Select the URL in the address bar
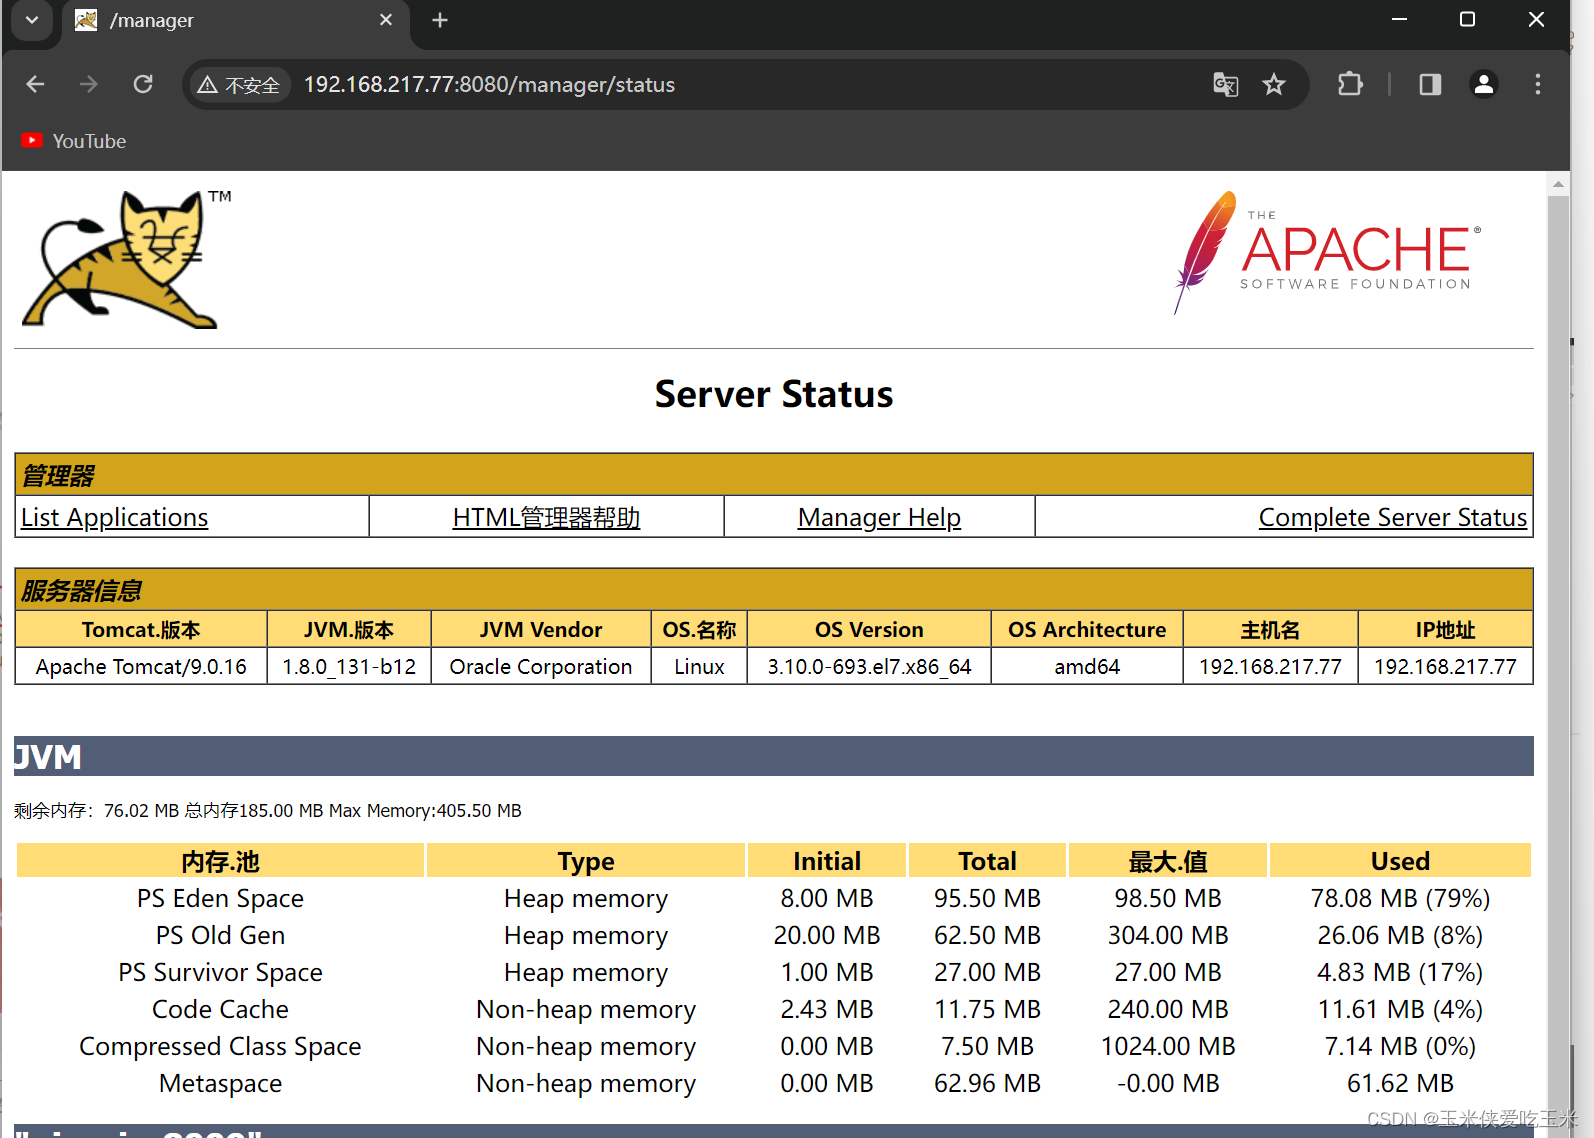 (x=489, y=85)
